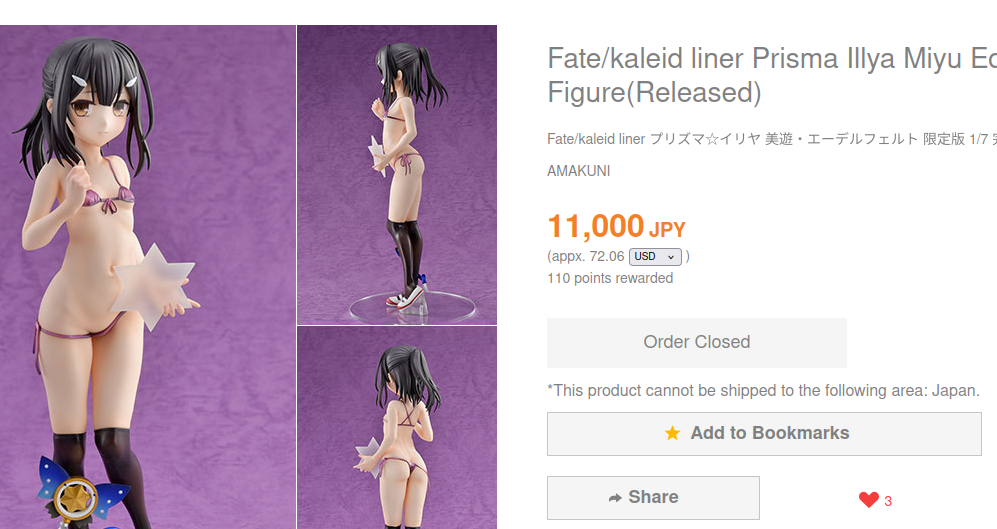Select the Japanese product name text
Screen dimensions: 997x529
click(x=772, y=139)
